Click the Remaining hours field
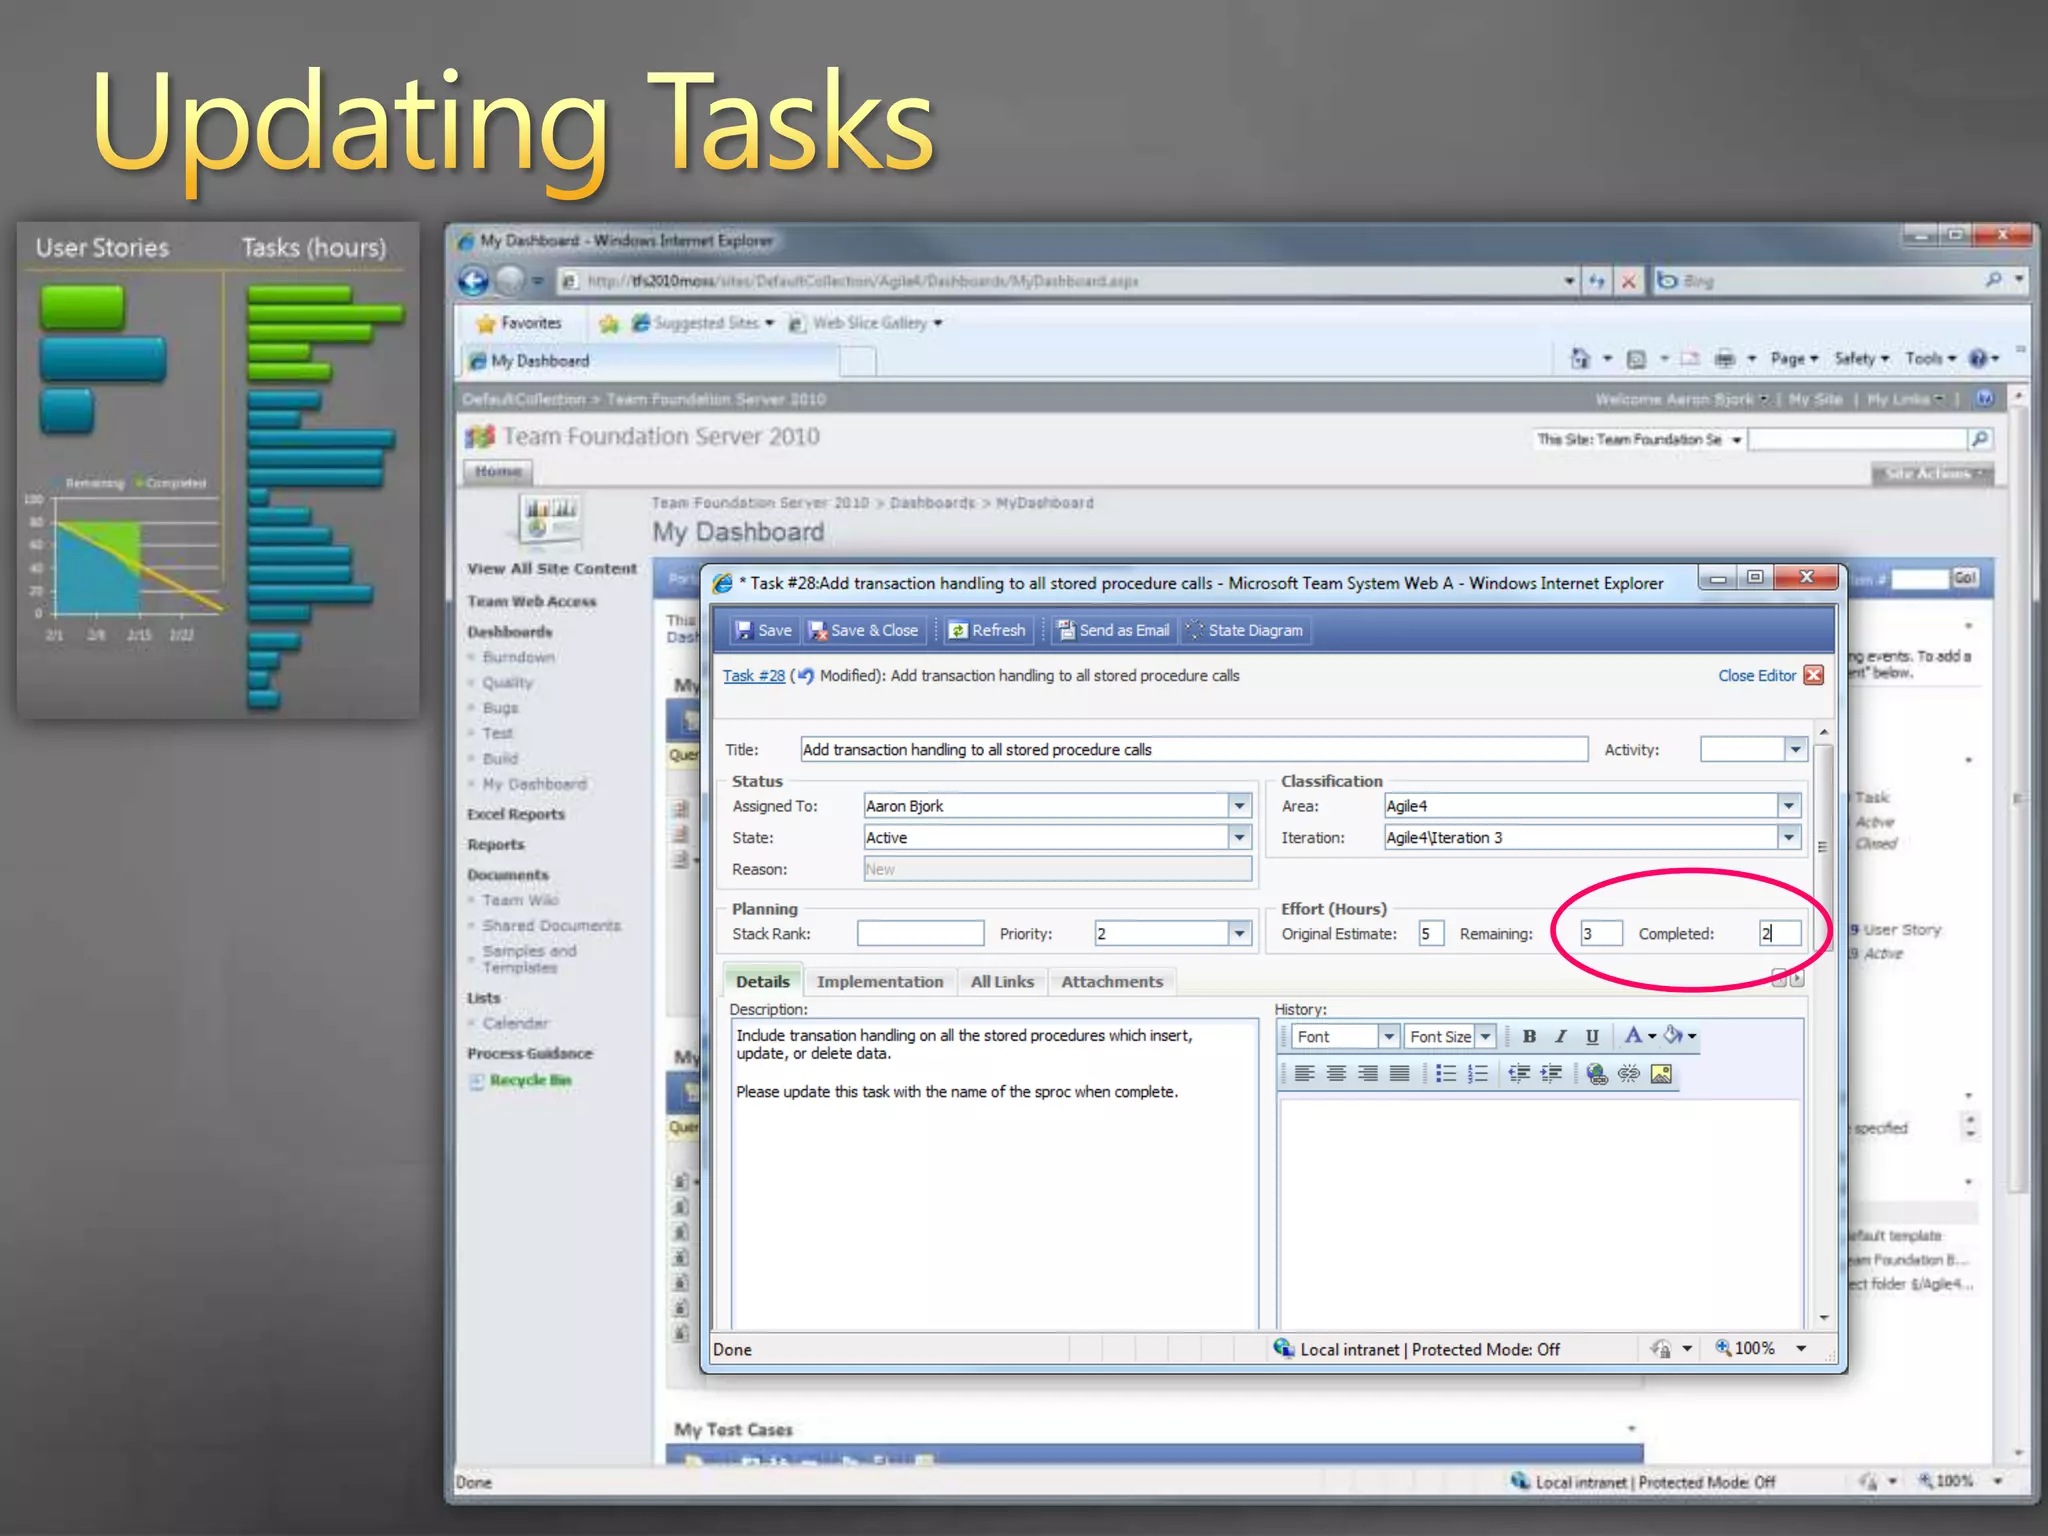Viewport: 2048px width, 1536px height. [1600, 934]
